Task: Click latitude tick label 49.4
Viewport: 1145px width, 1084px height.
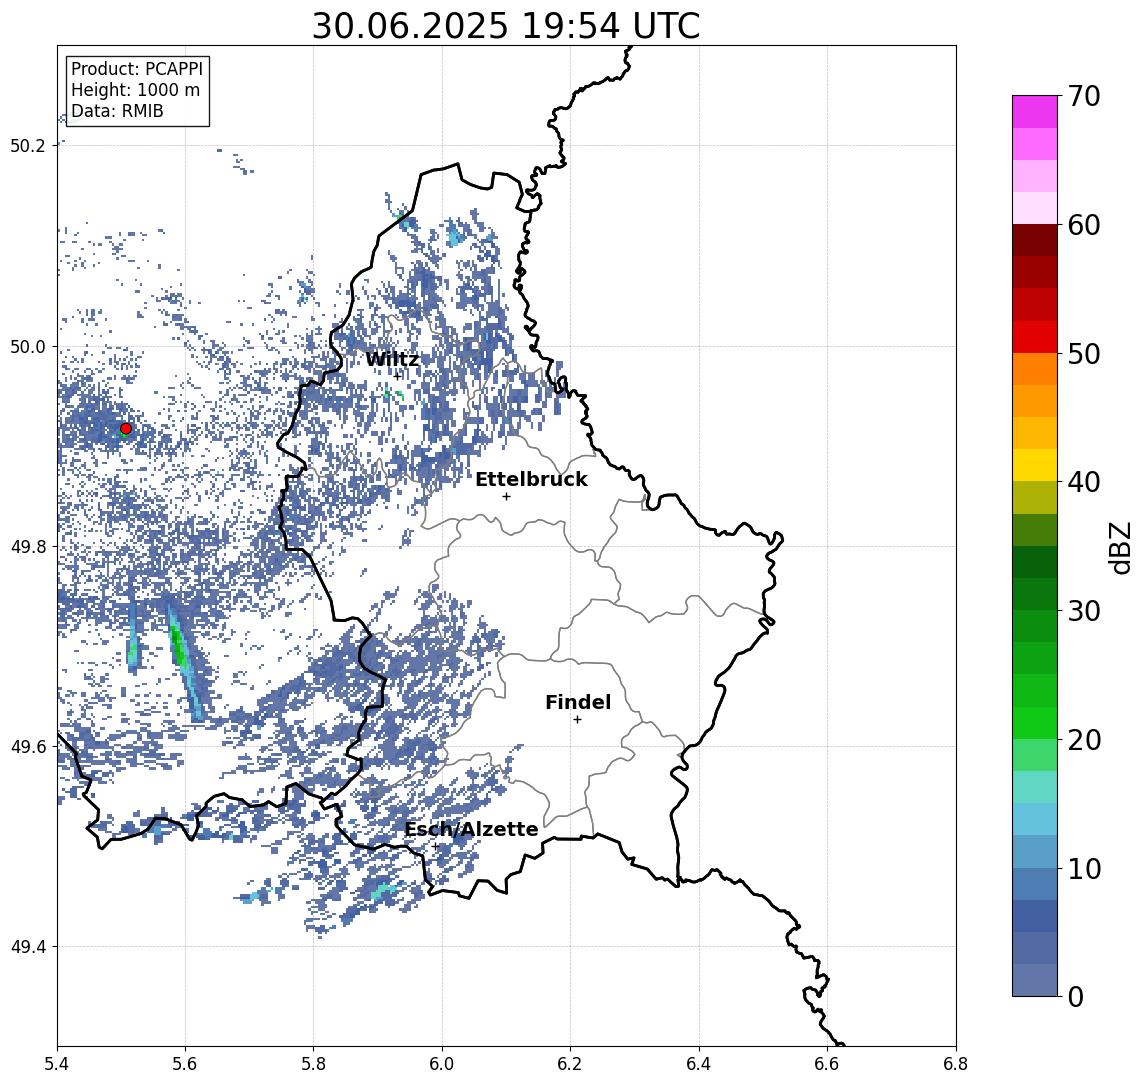Action: [x=28, y=947]
